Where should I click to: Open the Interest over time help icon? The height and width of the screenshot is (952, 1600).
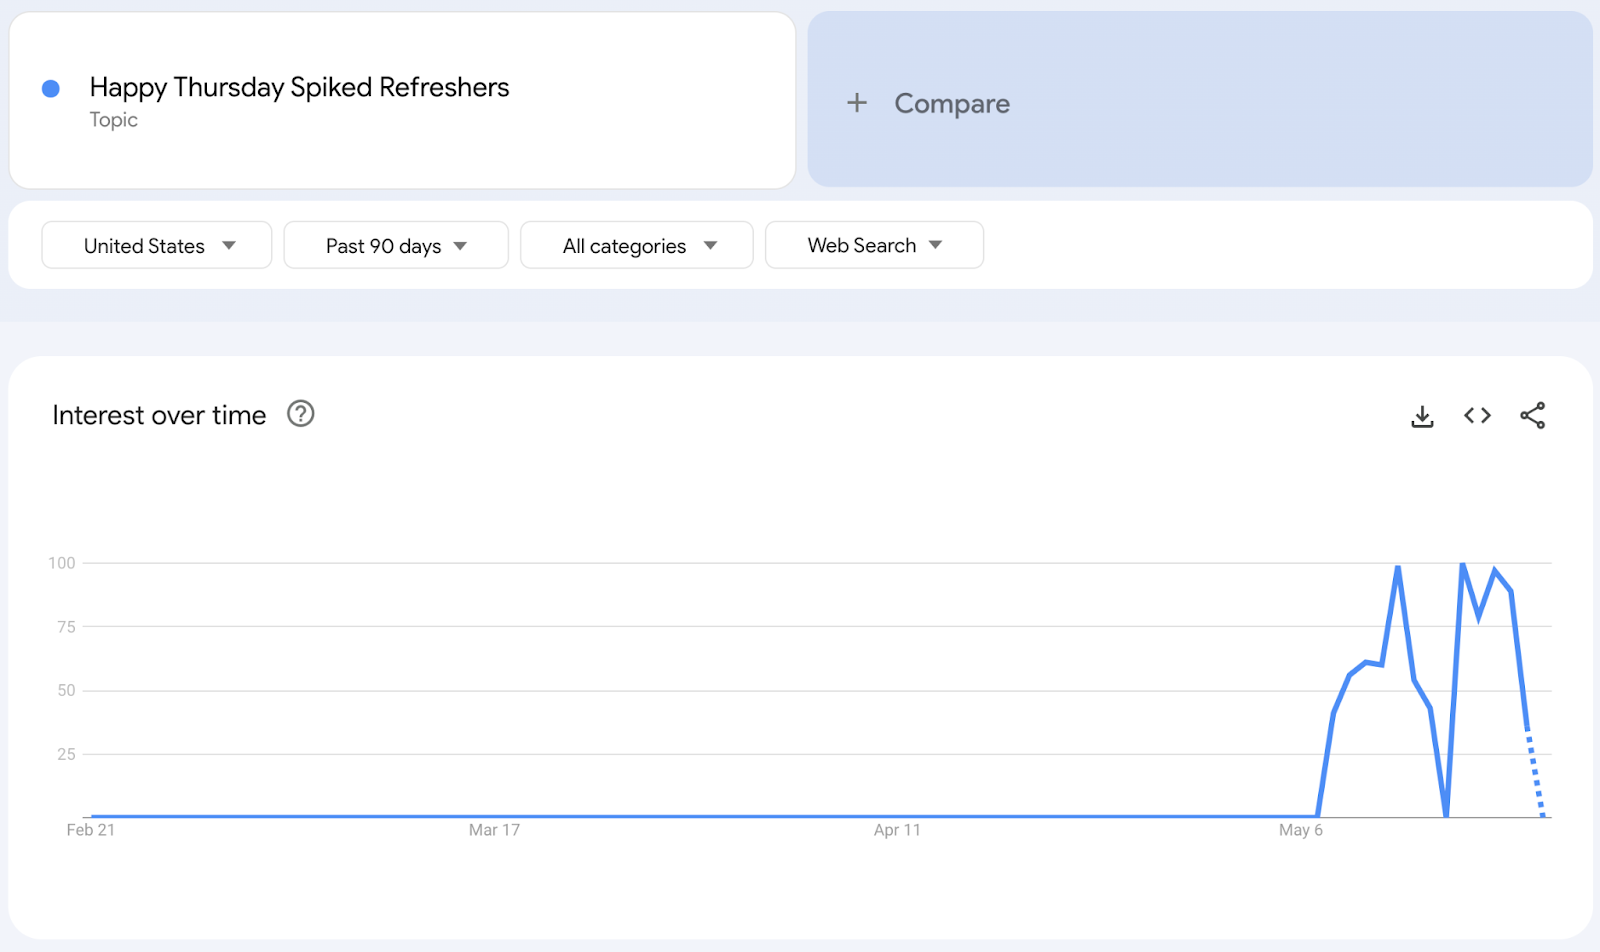point(301,414)
